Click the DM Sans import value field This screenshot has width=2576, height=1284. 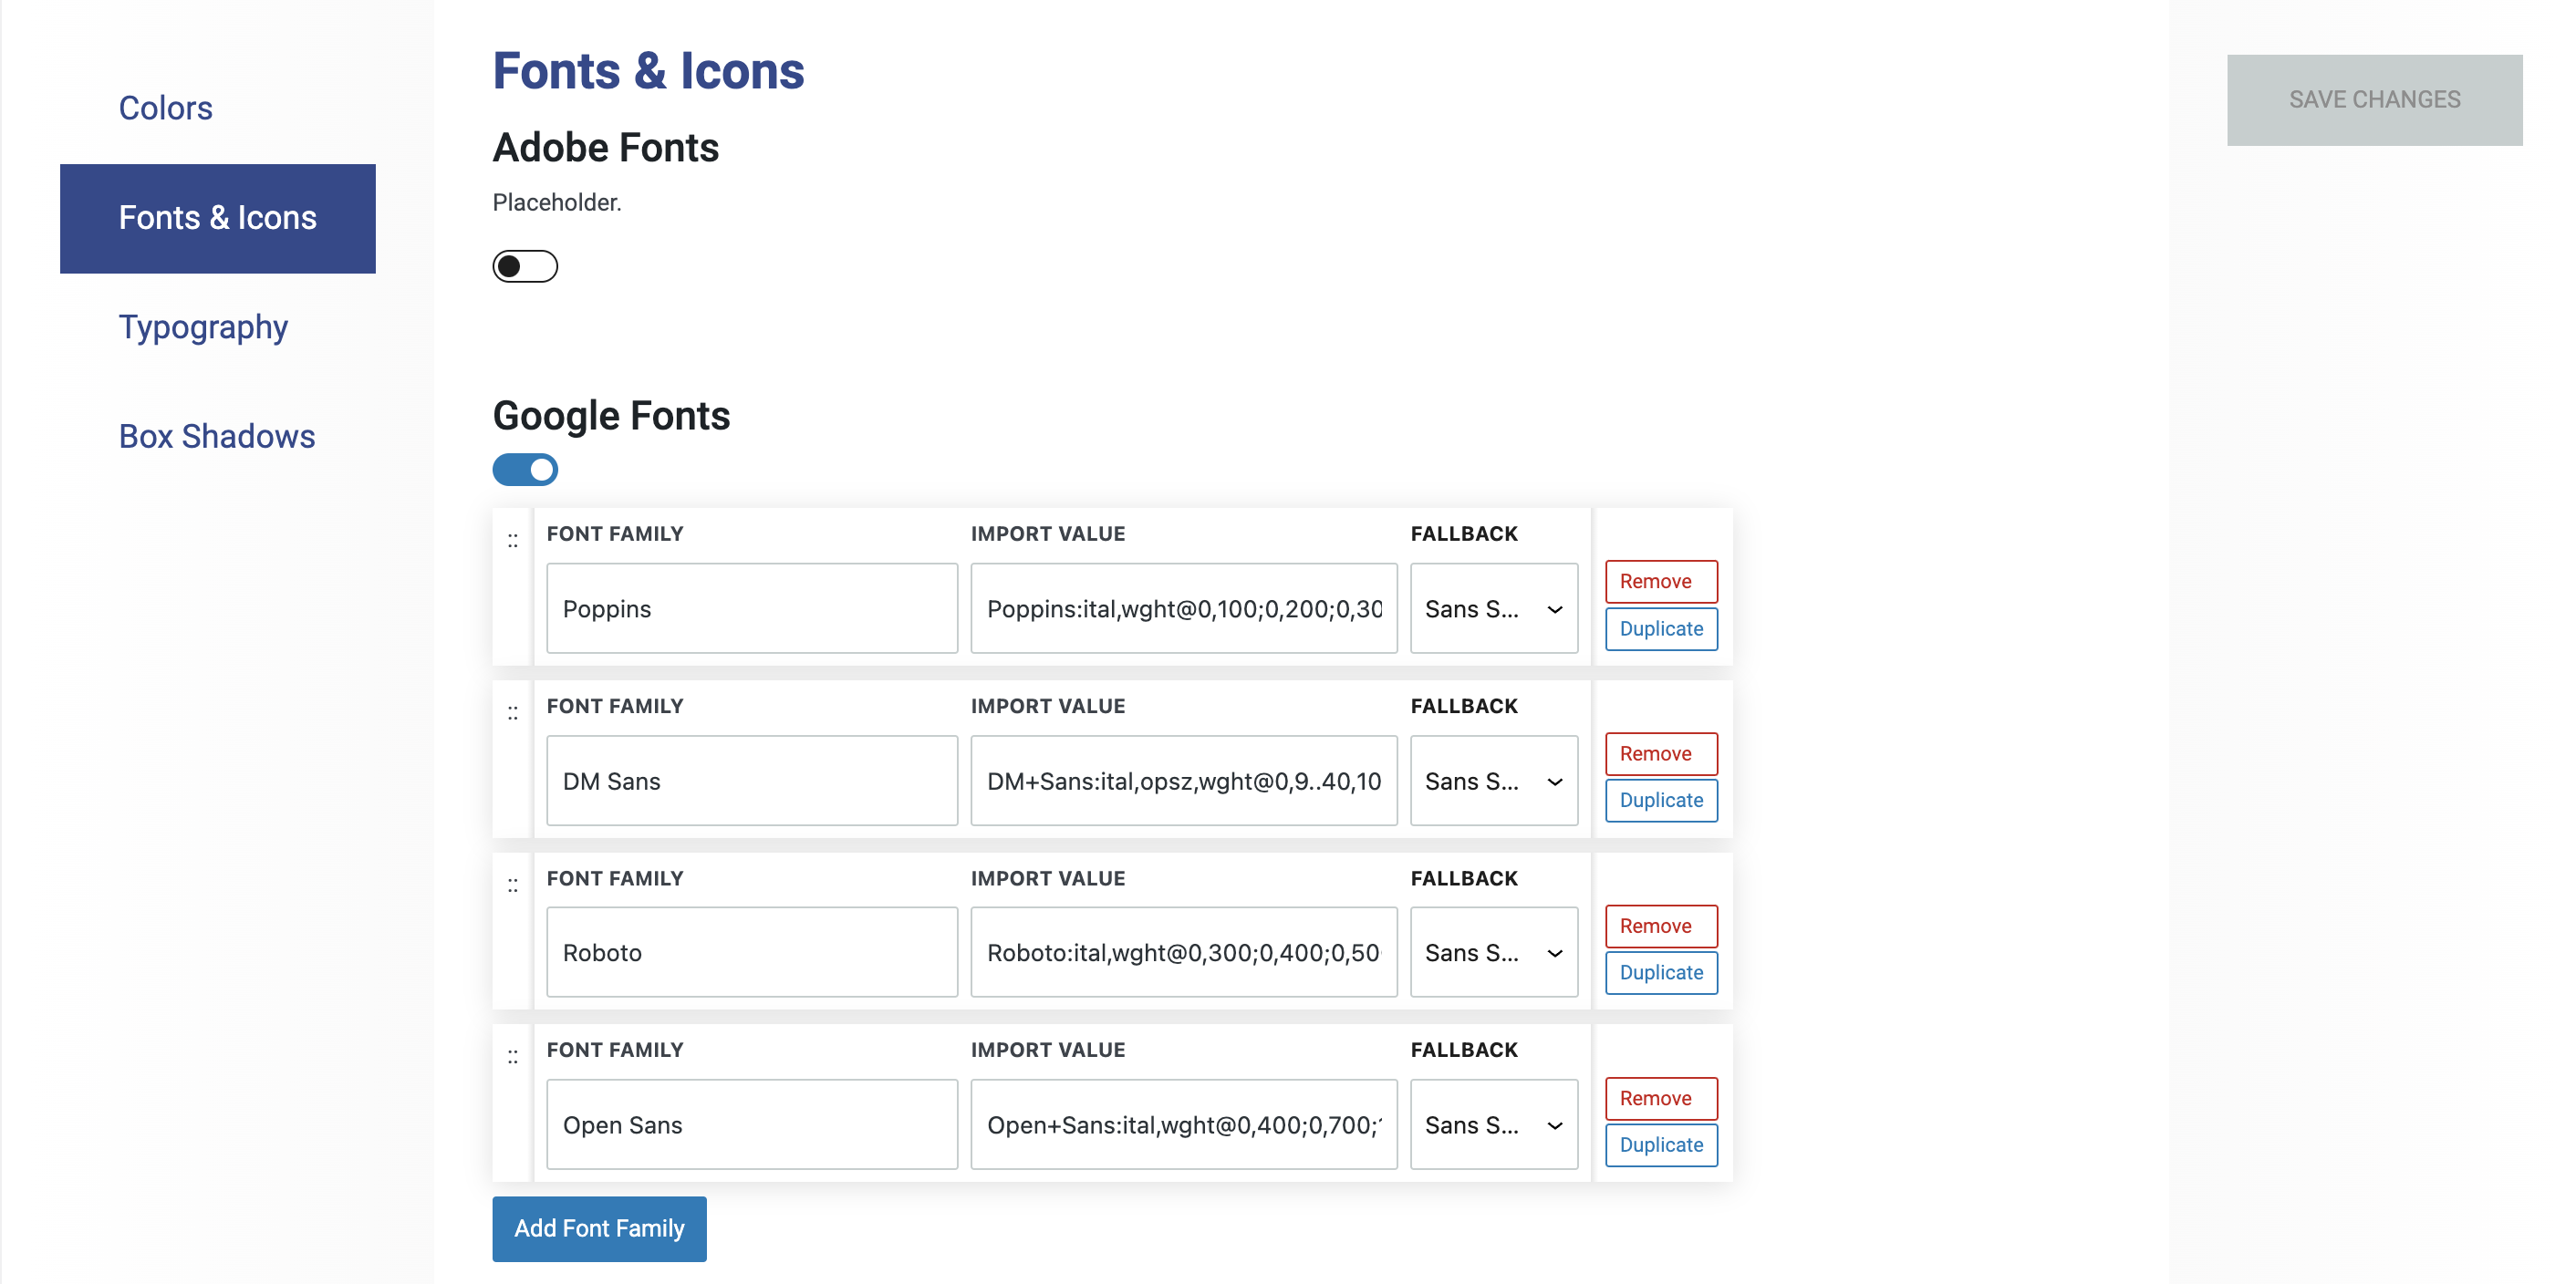coord(1183,781)
